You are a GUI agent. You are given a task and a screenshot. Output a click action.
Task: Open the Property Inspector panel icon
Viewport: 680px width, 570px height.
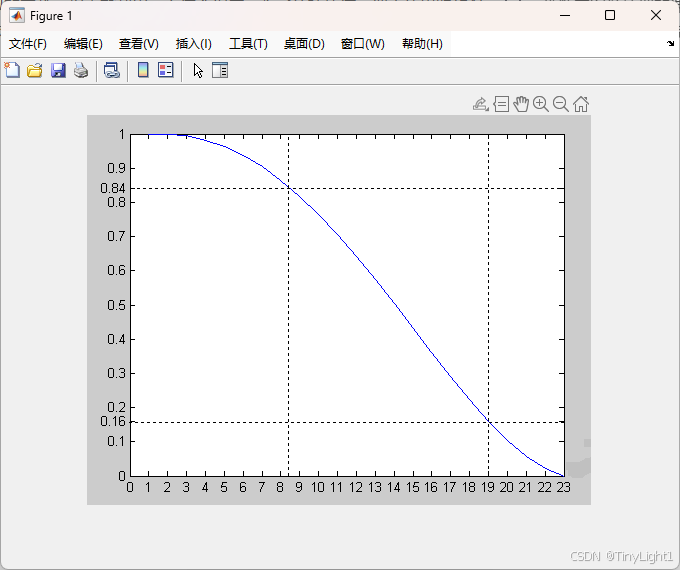pyautogui.click(x=220, y=70)
